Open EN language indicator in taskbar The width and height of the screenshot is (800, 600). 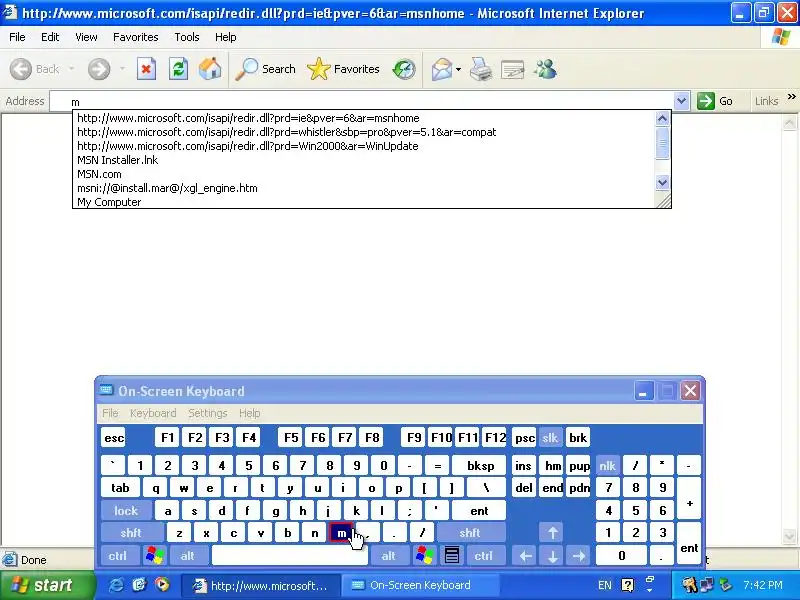pos(605,585)
